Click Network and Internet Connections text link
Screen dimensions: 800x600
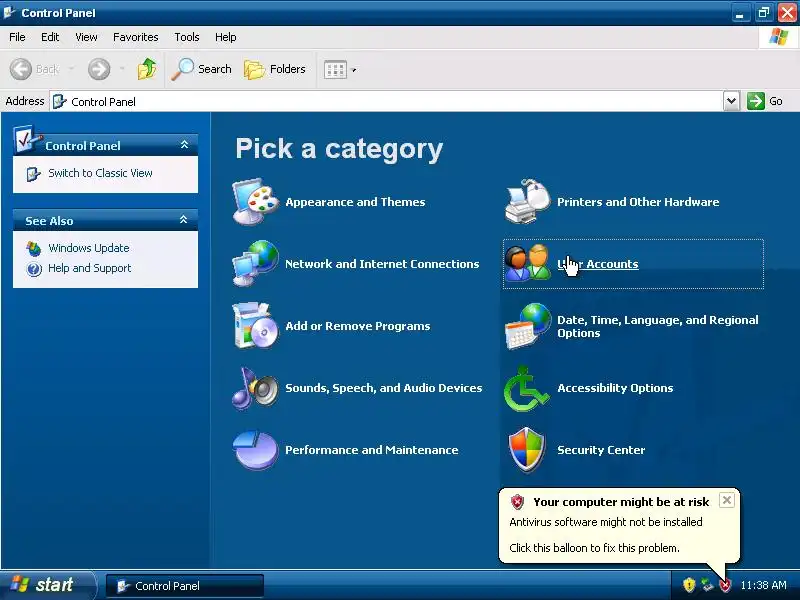pyautogui.click(x=382, y=264)
